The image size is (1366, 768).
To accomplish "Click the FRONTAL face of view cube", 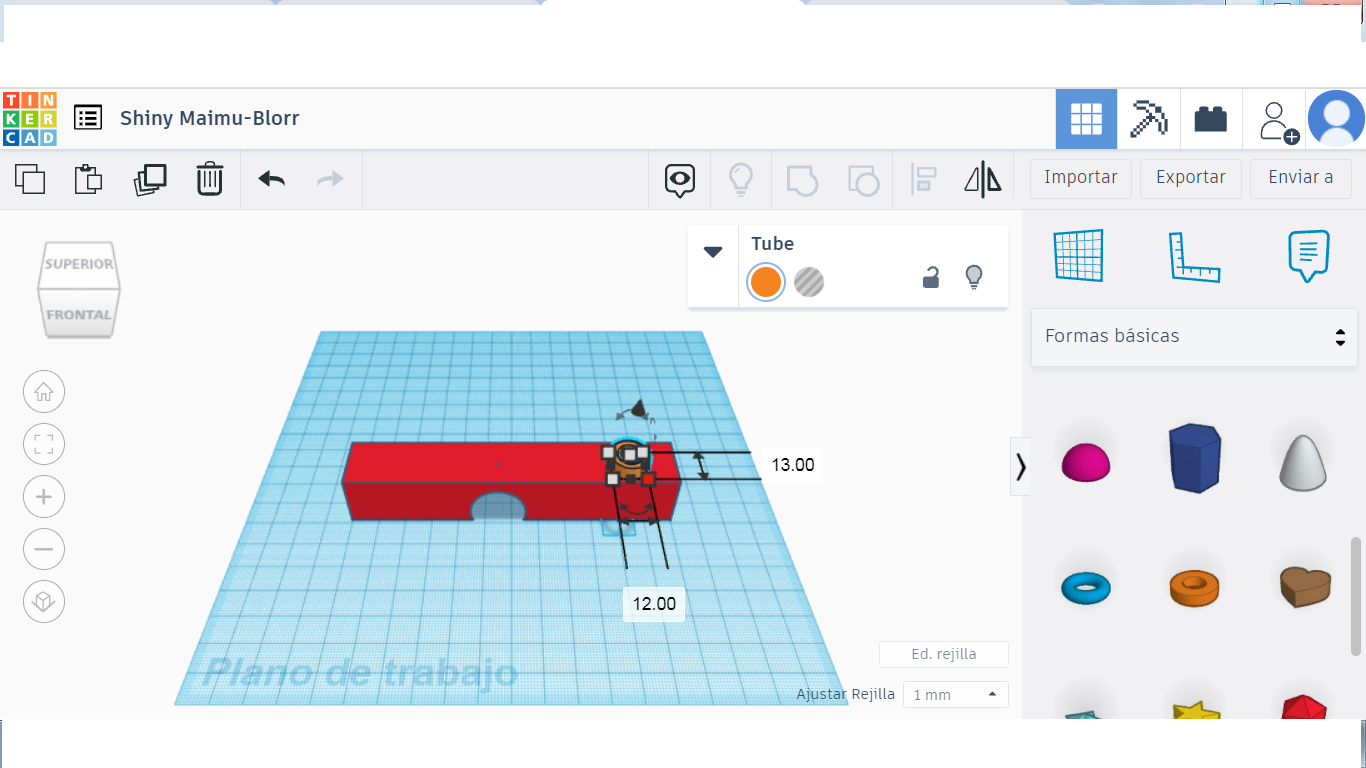I will point(79,315).
